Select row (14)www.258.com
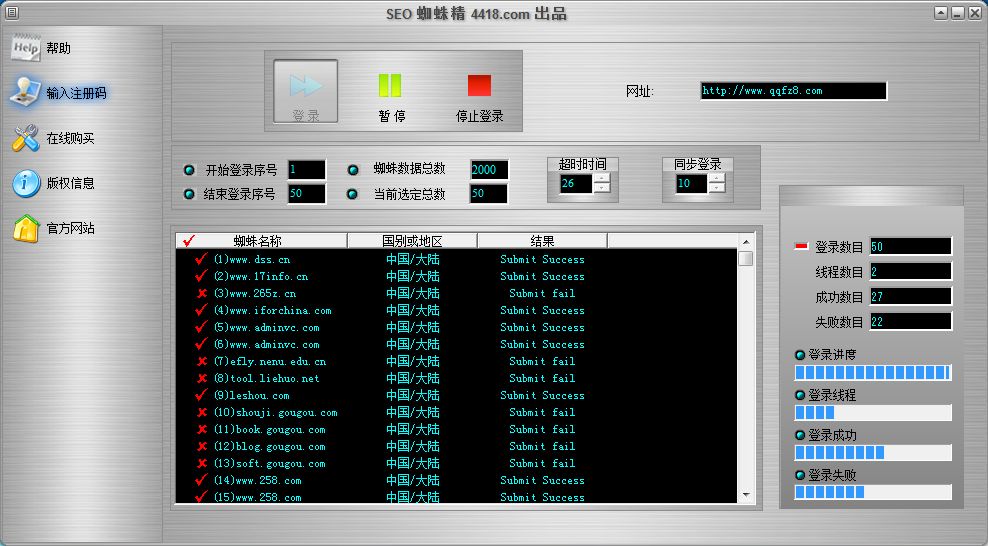988x546 pixels. pos(456,480)
